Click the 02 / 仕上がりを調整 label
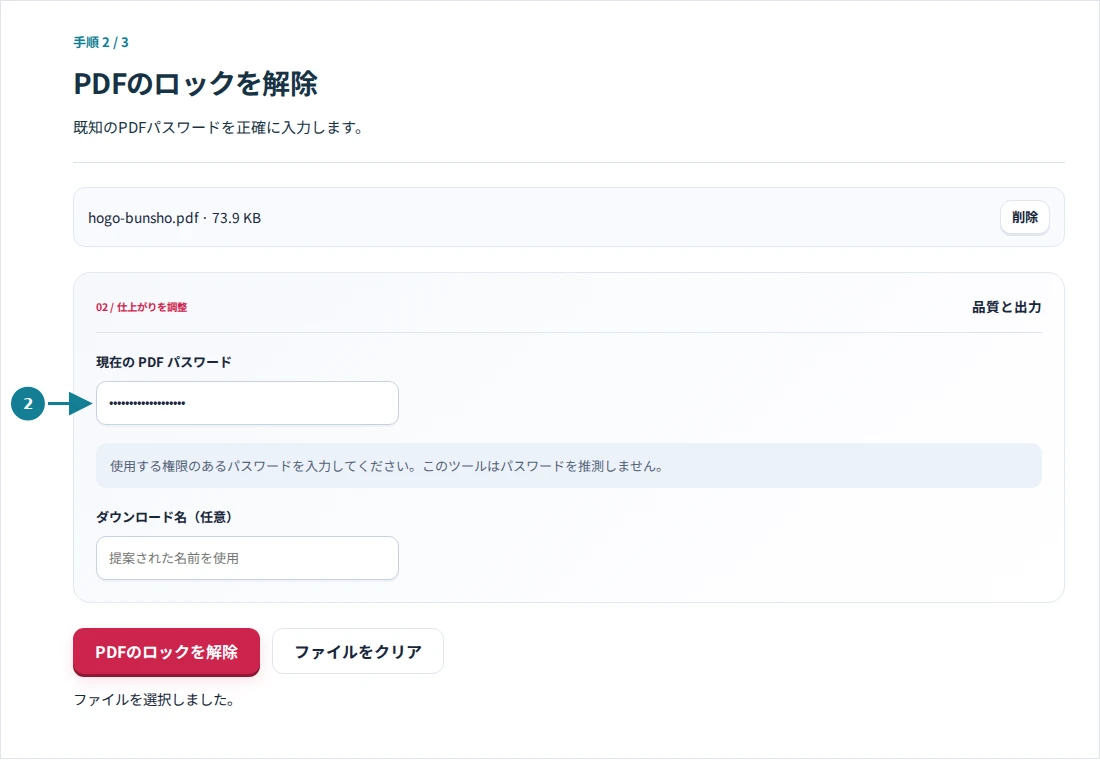The image size is (1100, 760). [142, 307]
